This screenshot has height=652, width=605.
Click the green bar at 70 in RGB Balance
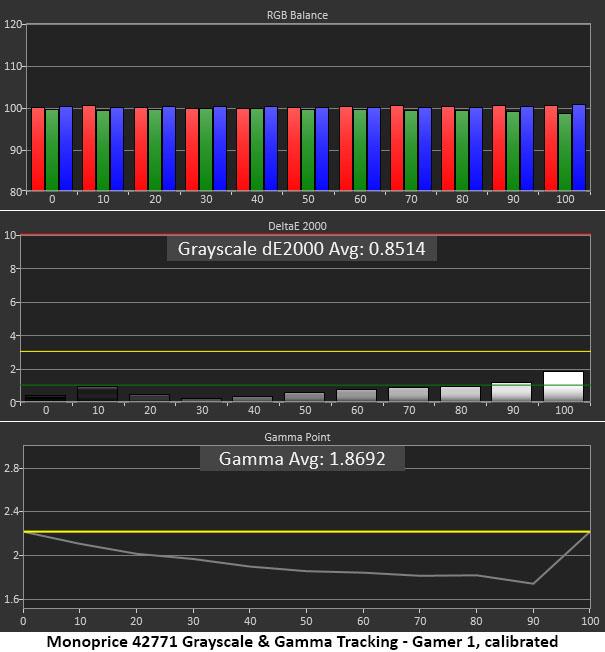click(x=411, y=150)
